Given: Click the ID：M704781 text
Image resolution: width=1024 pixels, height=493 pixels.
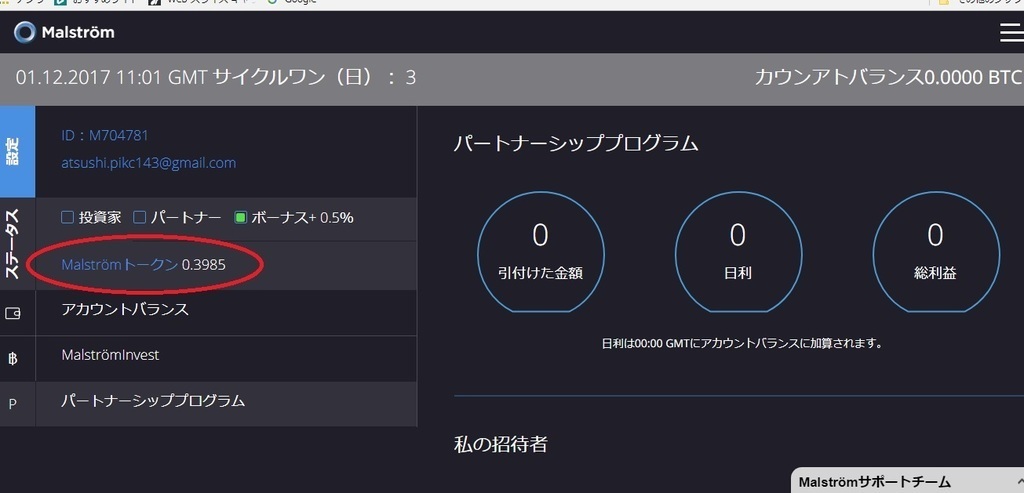Looking at the screenshot, I should click(x=105, y=135).
